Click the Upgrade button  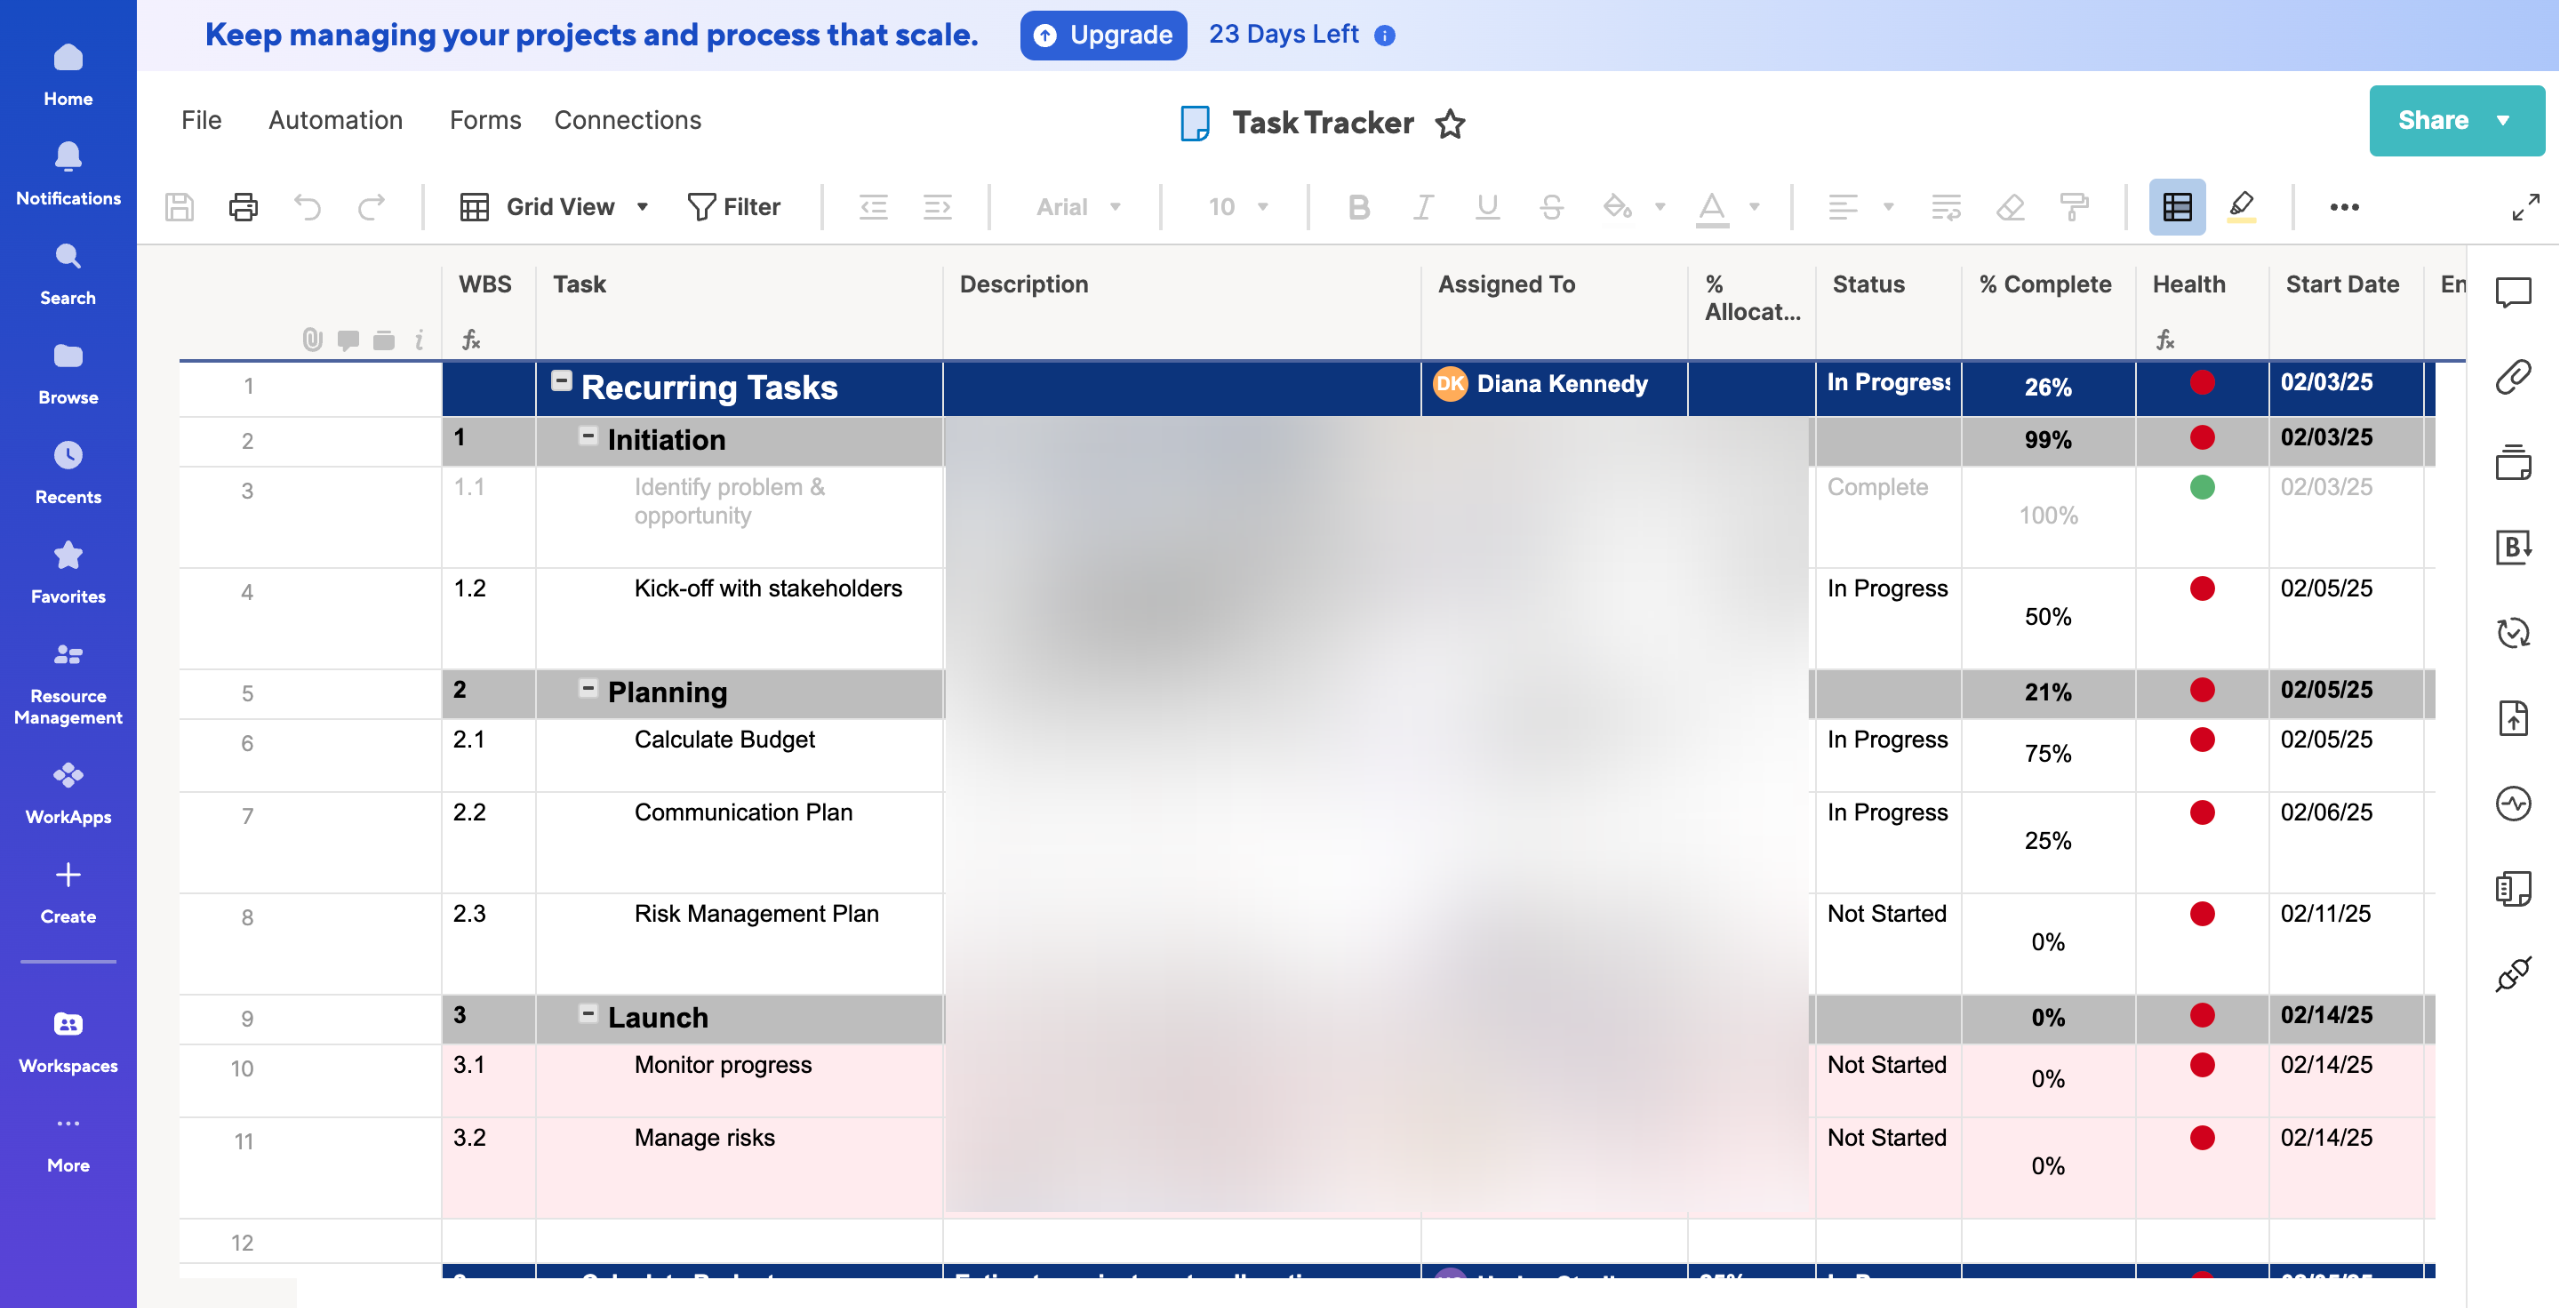1103,35
